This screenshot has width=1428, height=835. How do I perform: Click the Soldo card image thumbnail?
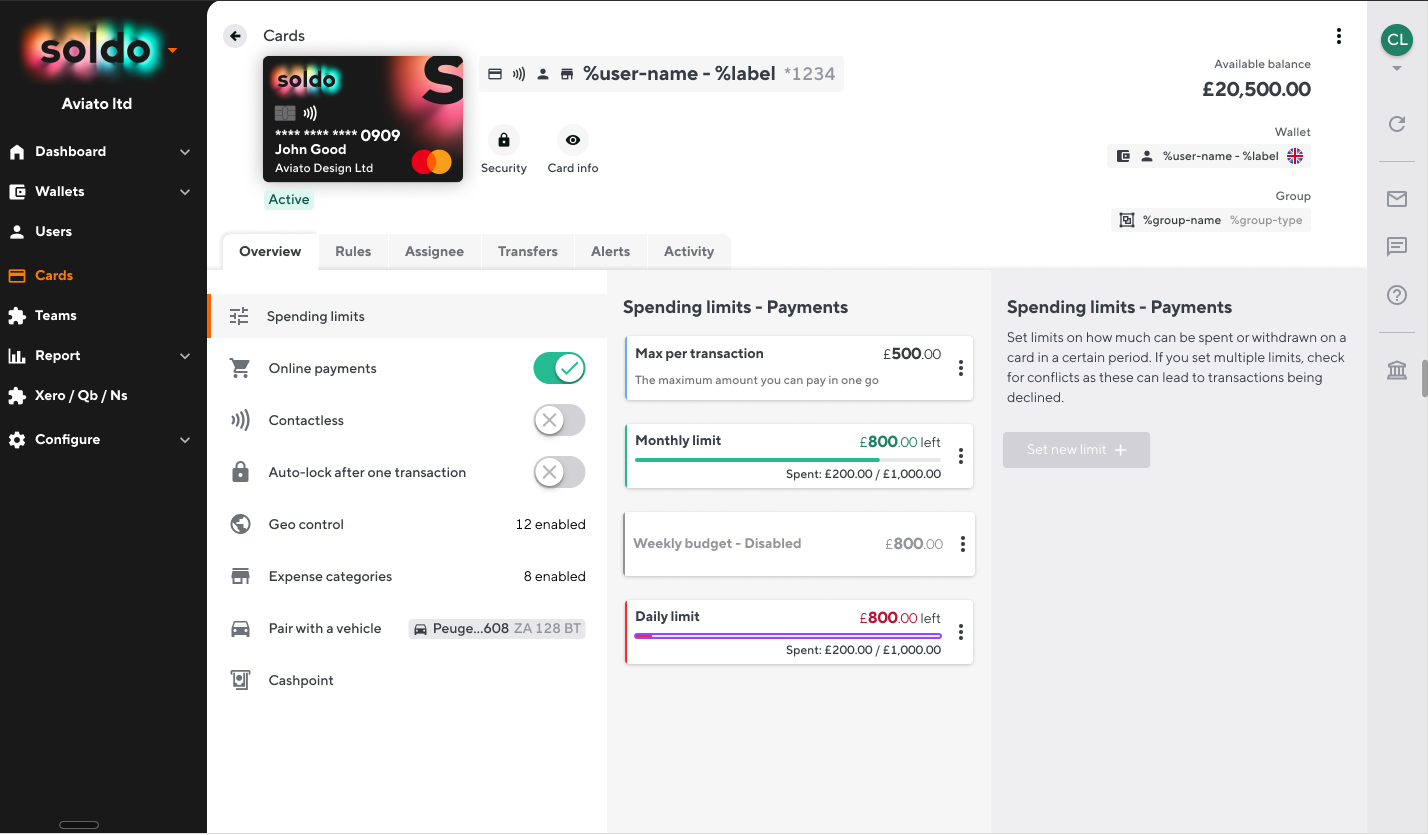[x=363, y=119]
